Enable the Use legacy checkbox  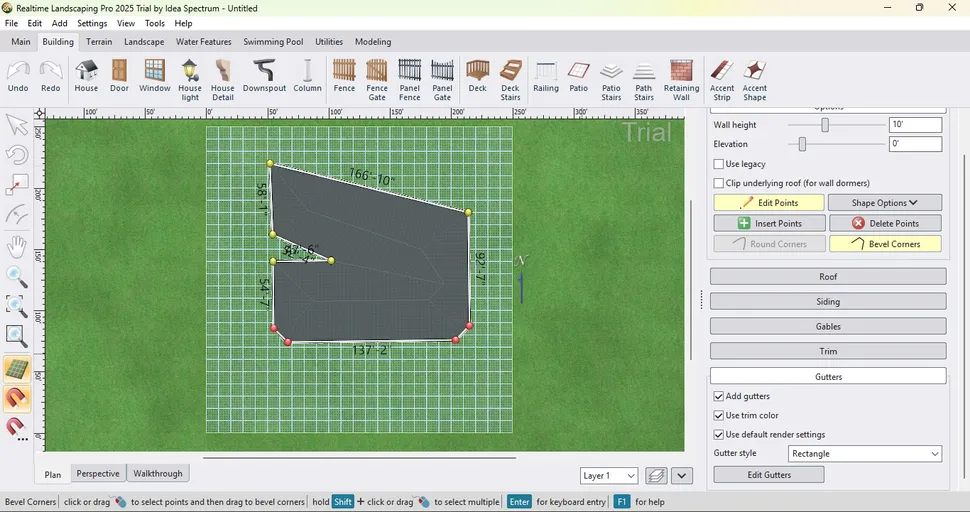pyautogui.click(x=719, y=164)
